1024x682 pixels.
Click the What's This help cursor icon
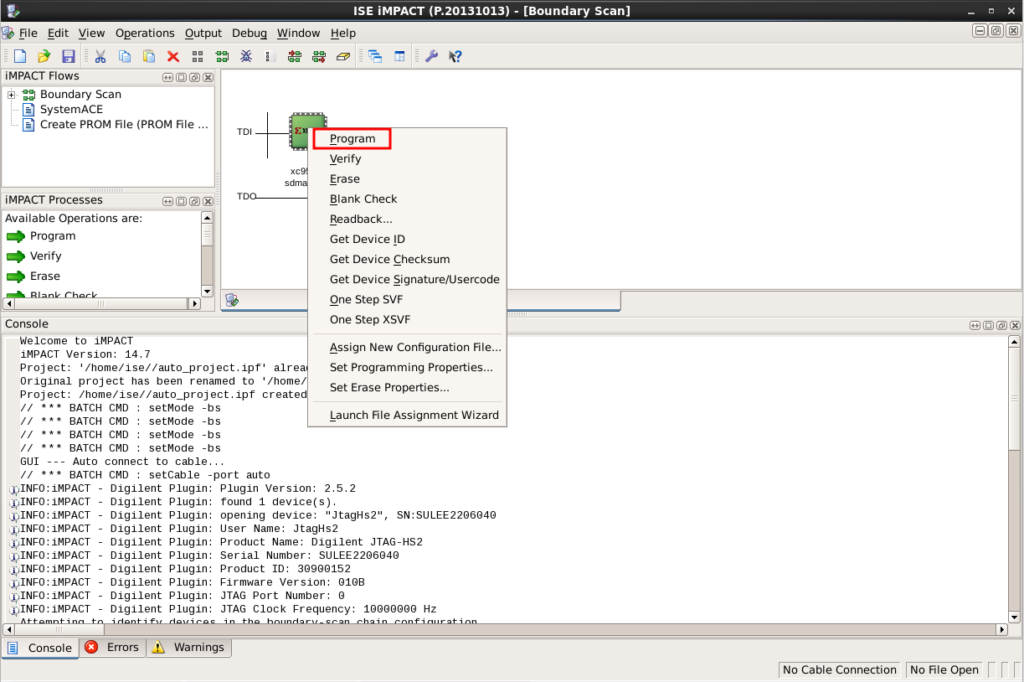455,57
